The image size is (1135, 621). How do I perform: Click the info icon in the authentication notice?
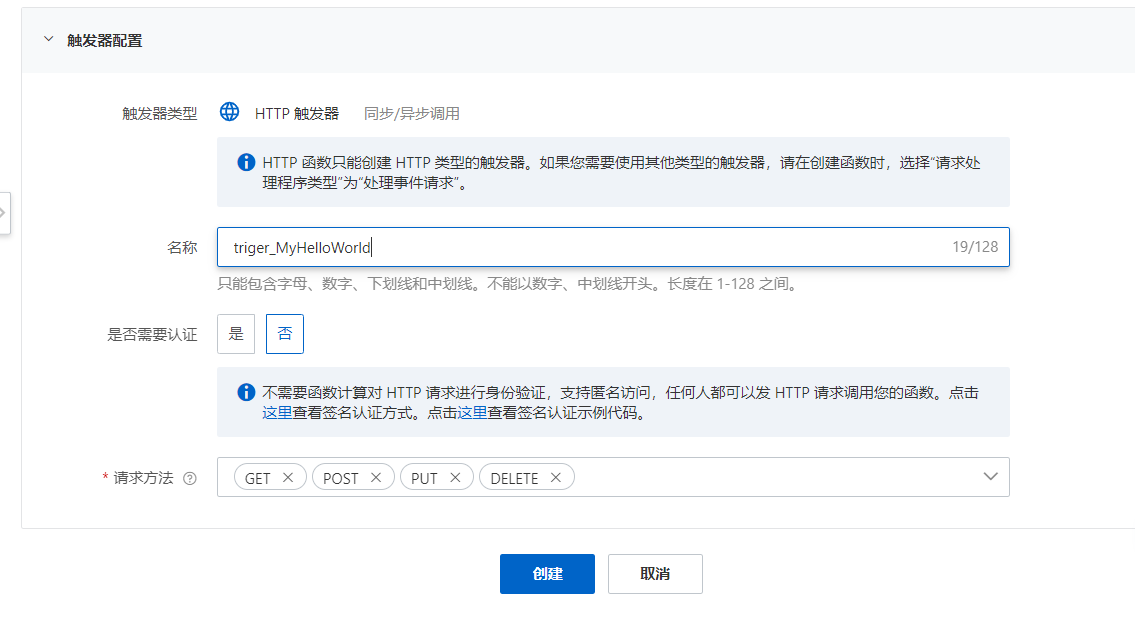[x=245, y=391]
